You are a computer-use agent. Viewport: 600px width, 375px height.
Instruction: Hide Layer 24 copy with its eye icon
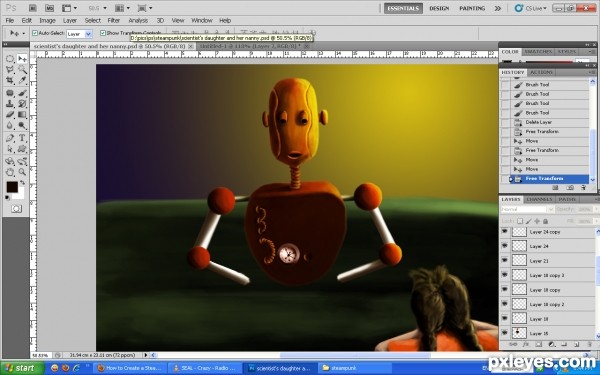click(x=505, y=232)
